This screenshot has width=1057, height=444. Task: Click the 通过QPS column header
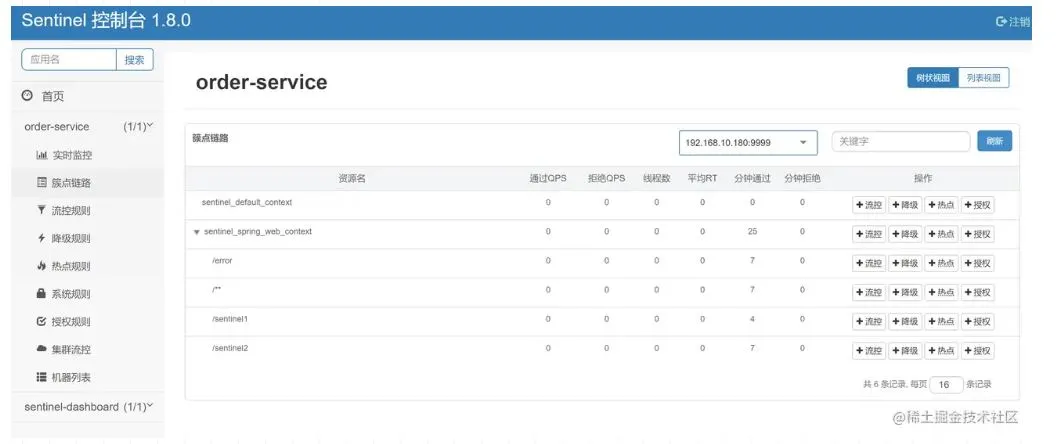click(x=548, y=179)
